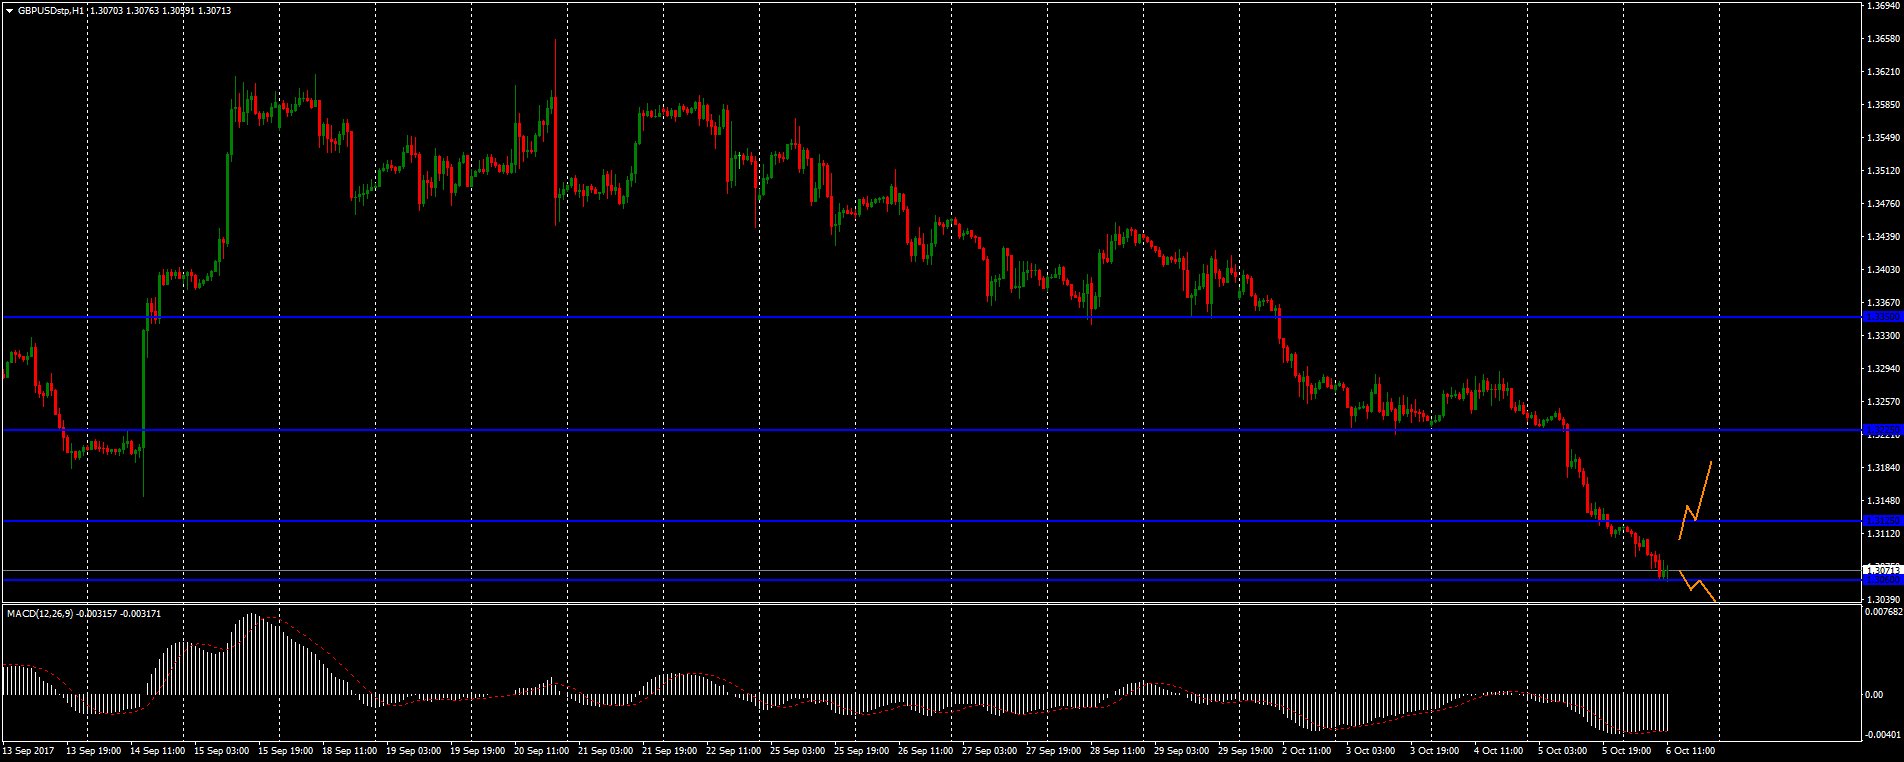
Task: Click the 1.32570 price scale label
Action: pyautogui.click(x=1885, y=402)
